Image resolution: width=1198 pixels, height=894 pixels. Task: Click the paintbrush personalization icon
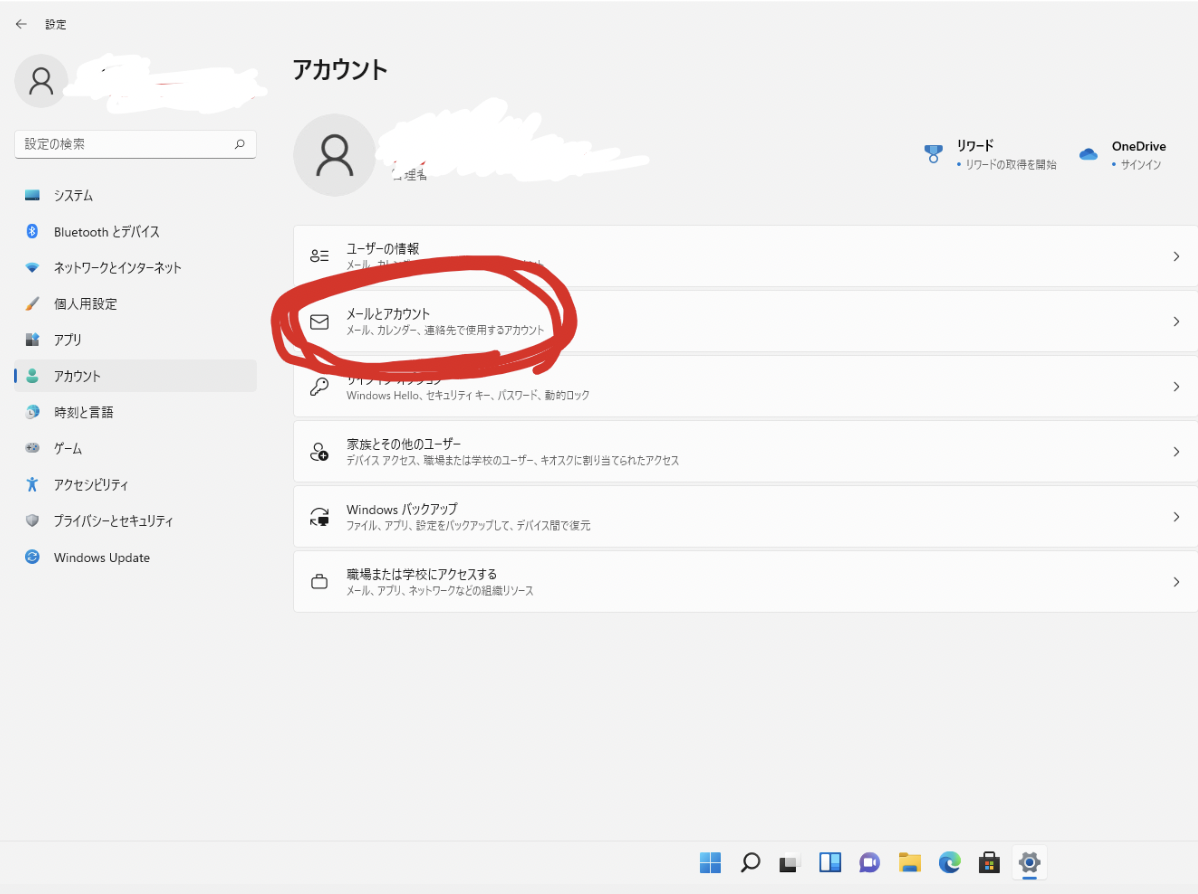pyautogui.click(x=32, y=303)
